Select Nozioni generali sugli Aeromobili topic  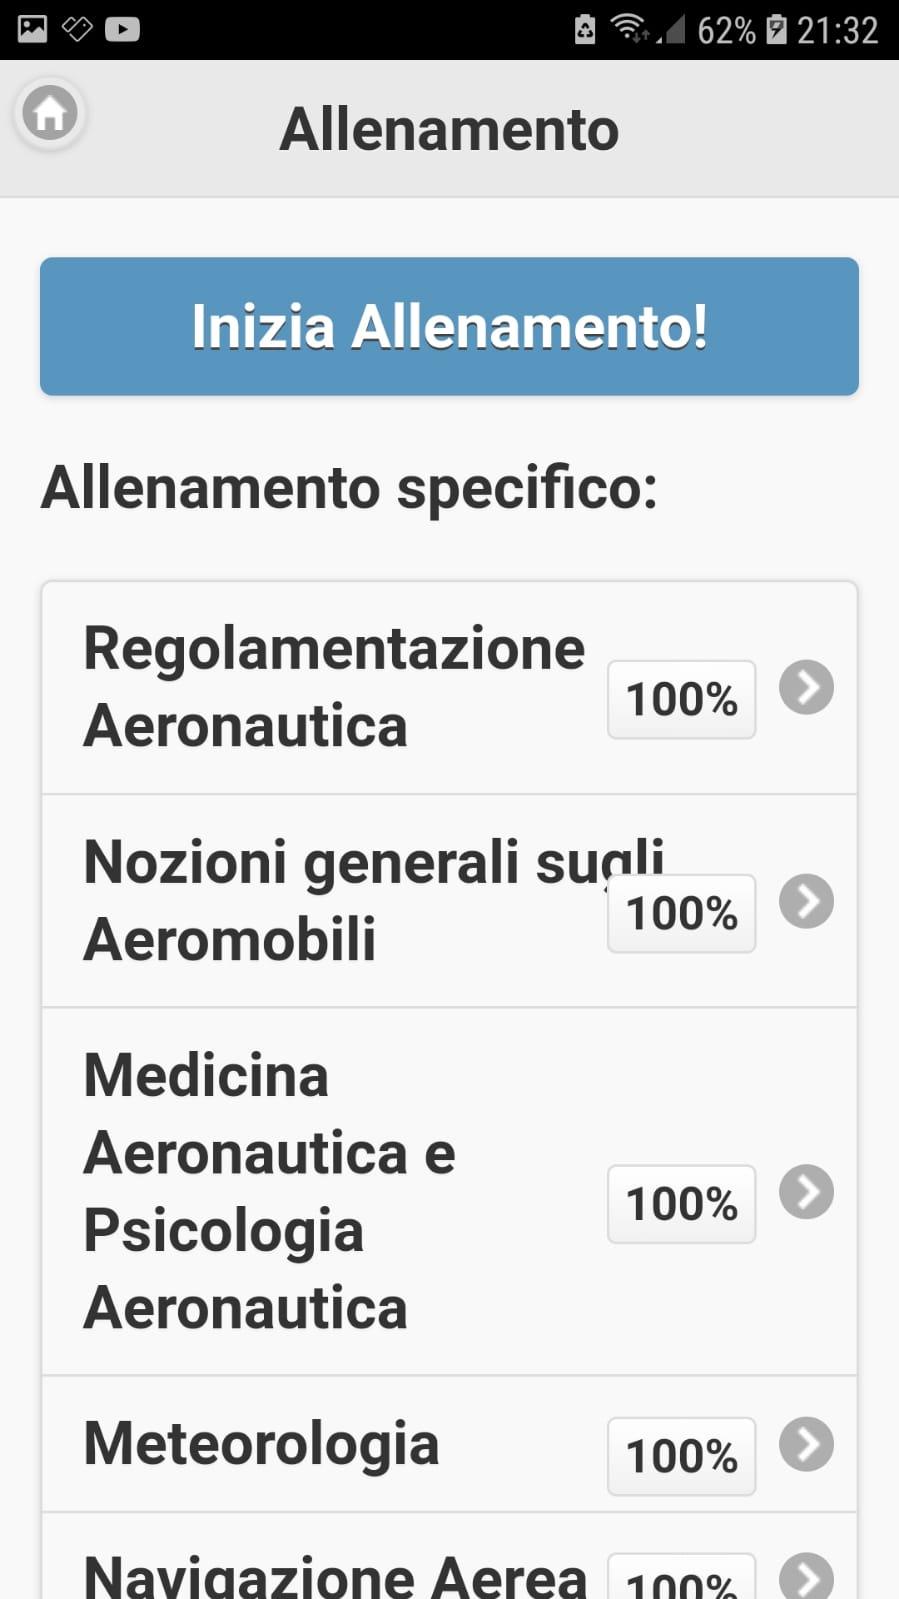(x=449, y=901)
